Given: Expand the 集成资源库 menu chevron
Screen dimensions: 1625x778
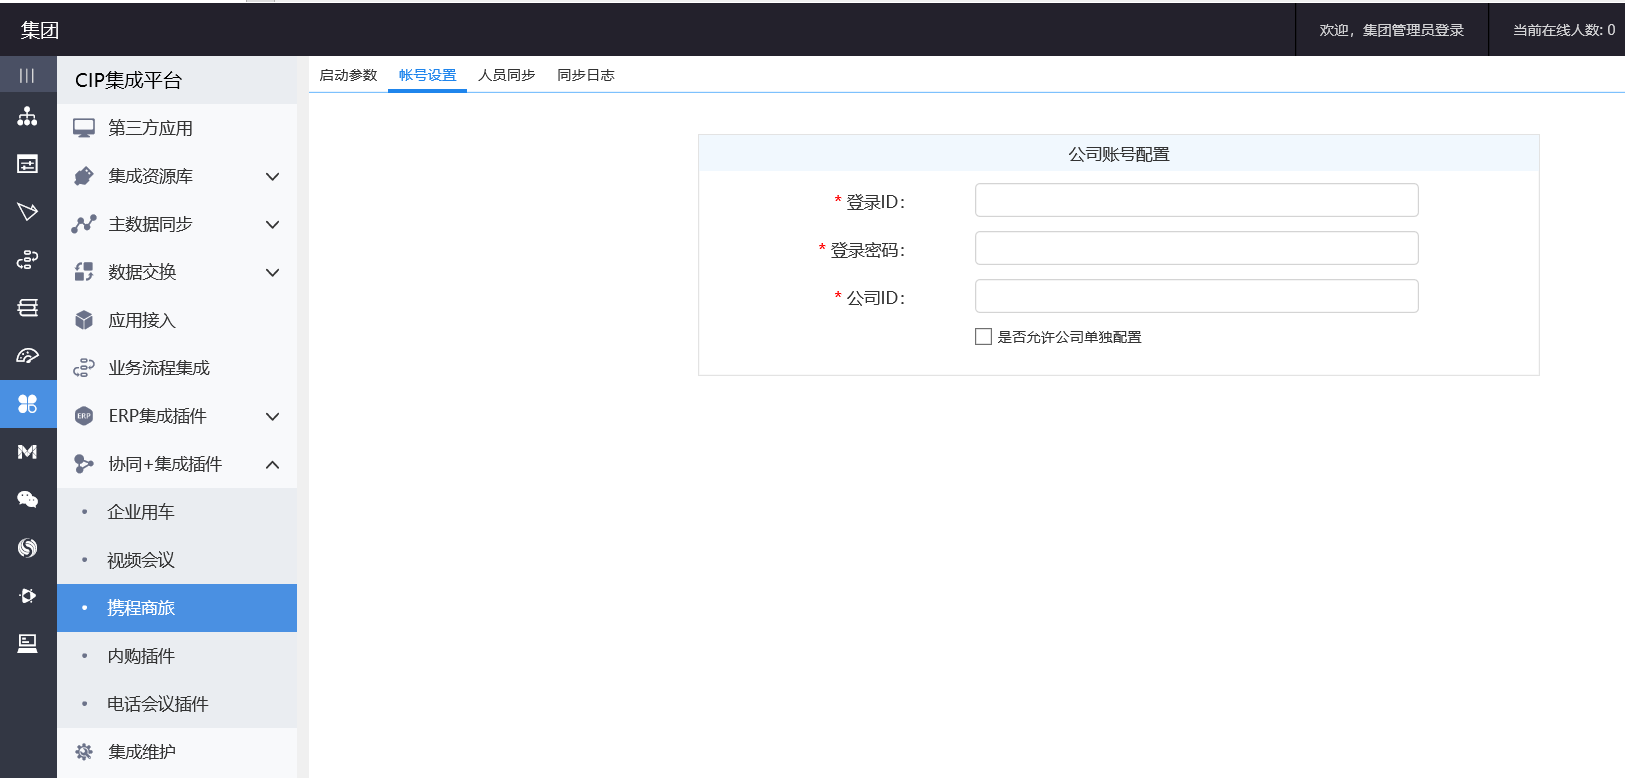Looking at the screenshot, I should point(272,177).
